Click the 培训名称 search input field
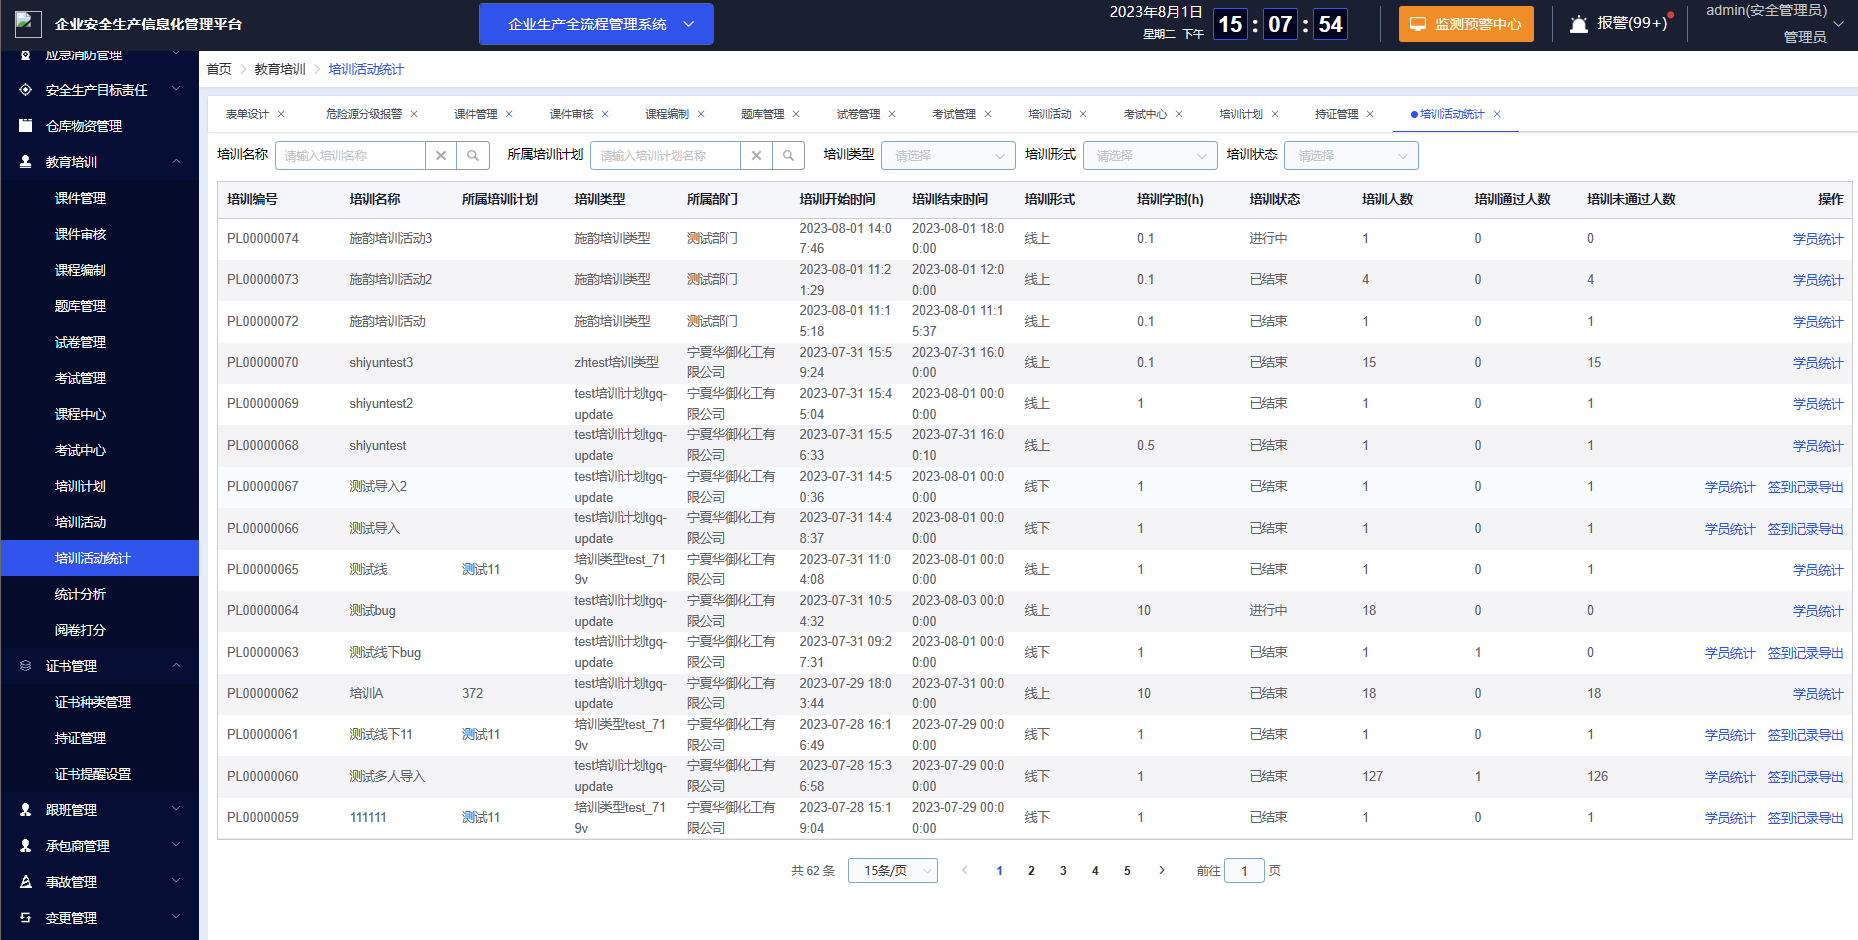 pyautogui.click(x=350, y=156)
